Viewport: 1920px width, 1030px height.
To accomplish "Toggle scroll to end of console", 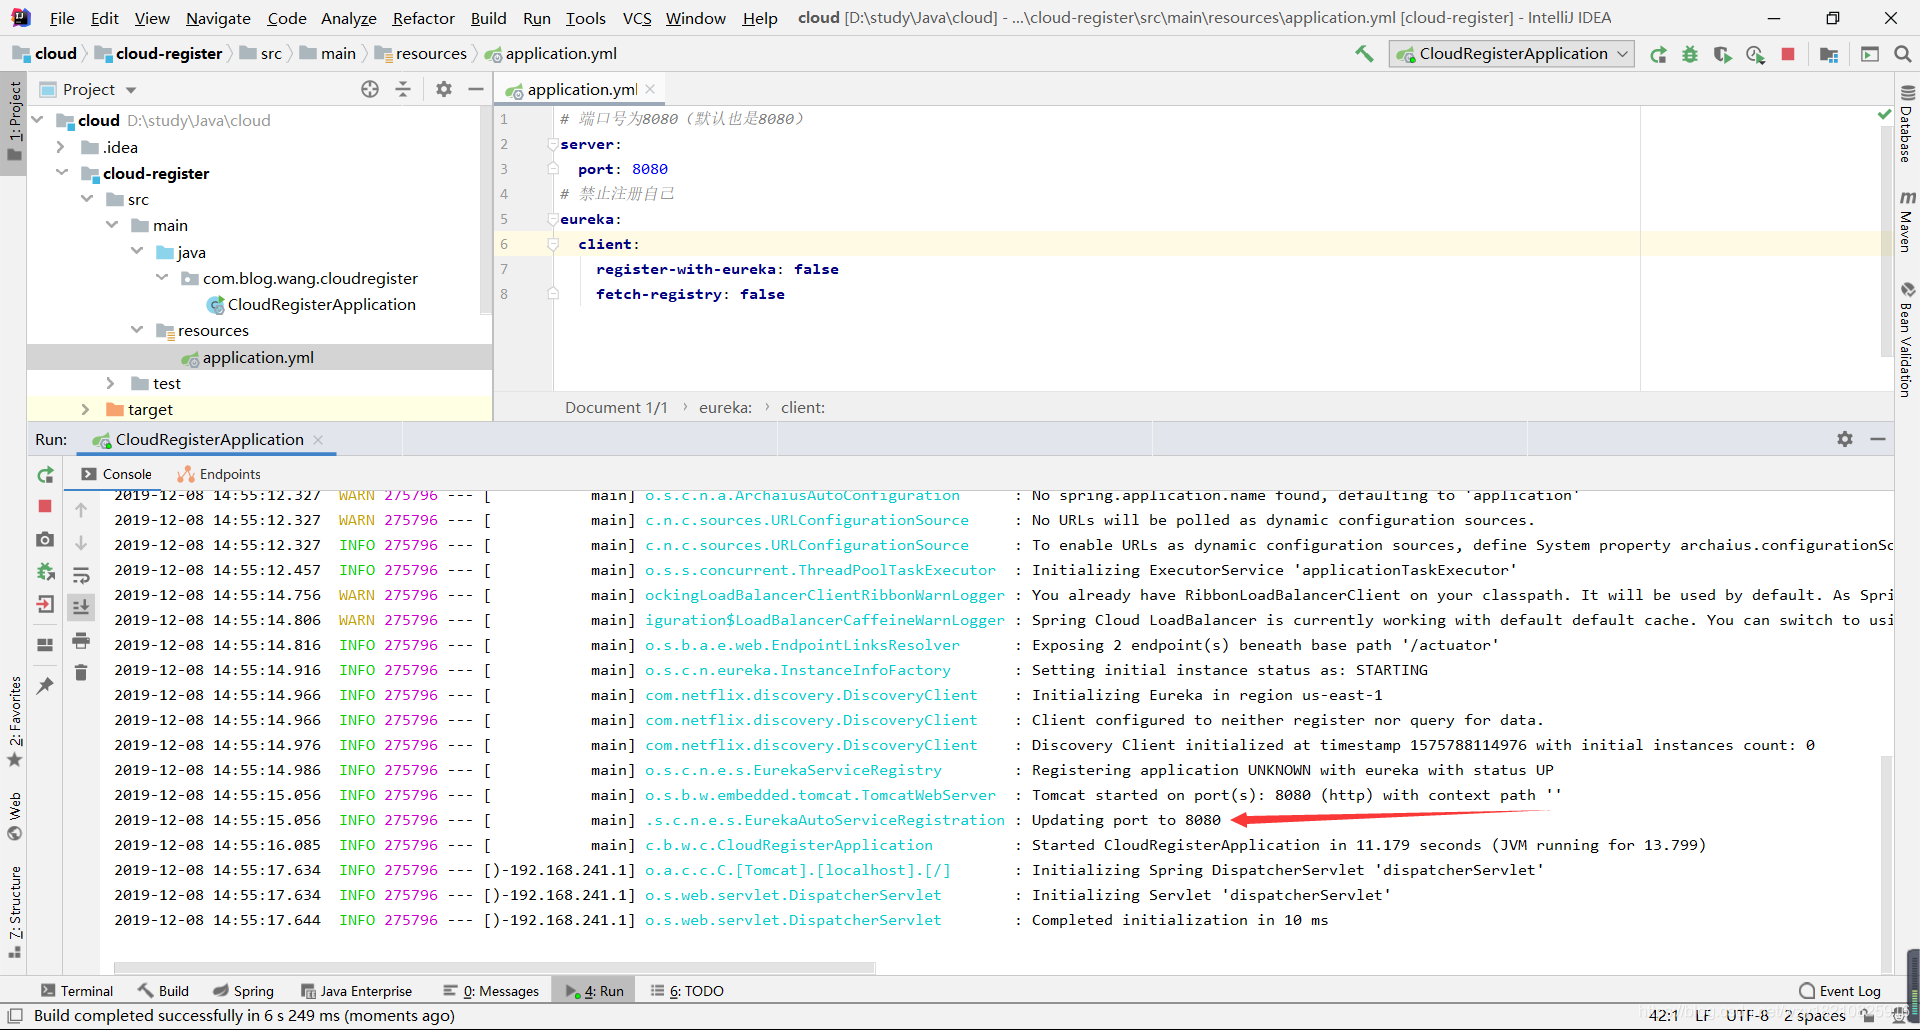I will (81, 606).
